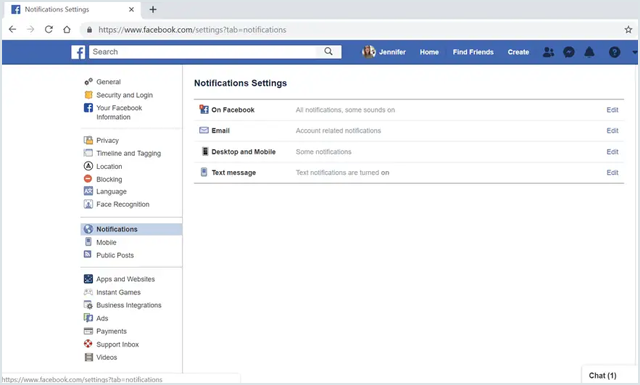Viewport: 640px width, 385px height.
Task: Open Your Facebook Information
Action: tap(119, 112)
